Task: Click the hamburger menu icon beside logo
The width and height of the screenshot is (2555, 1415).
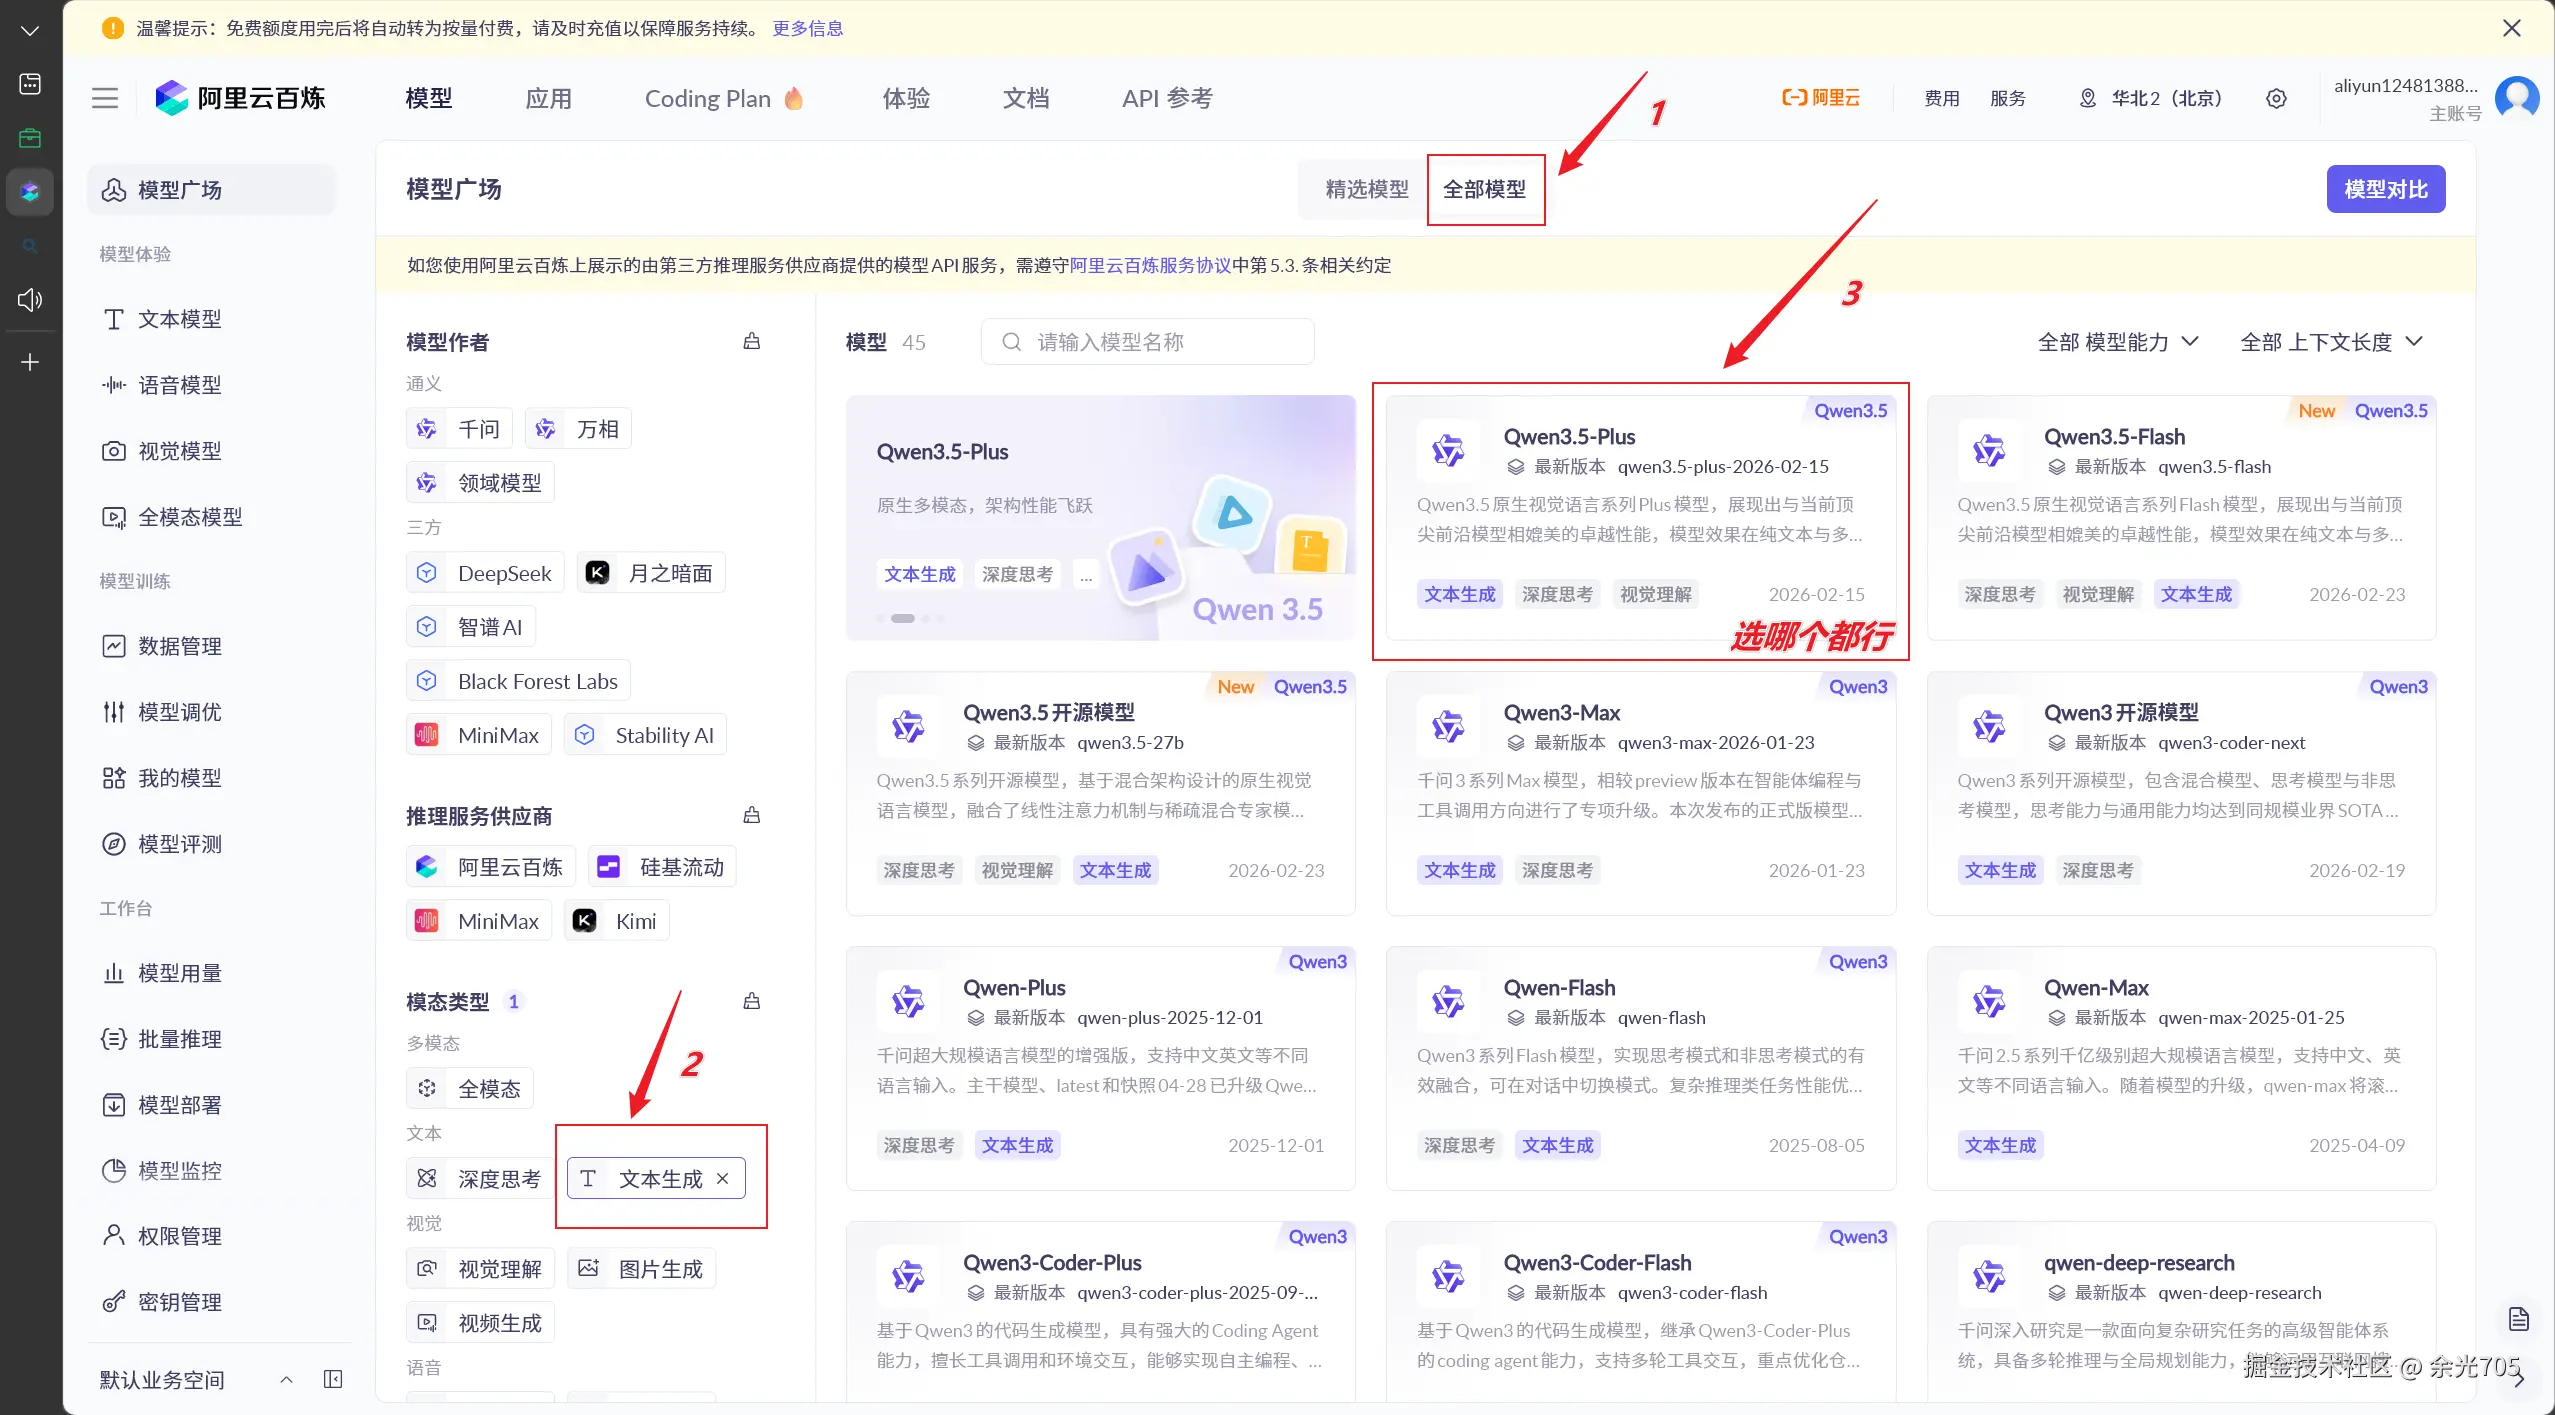Action: pyautogui.click(x=104, y=98)
